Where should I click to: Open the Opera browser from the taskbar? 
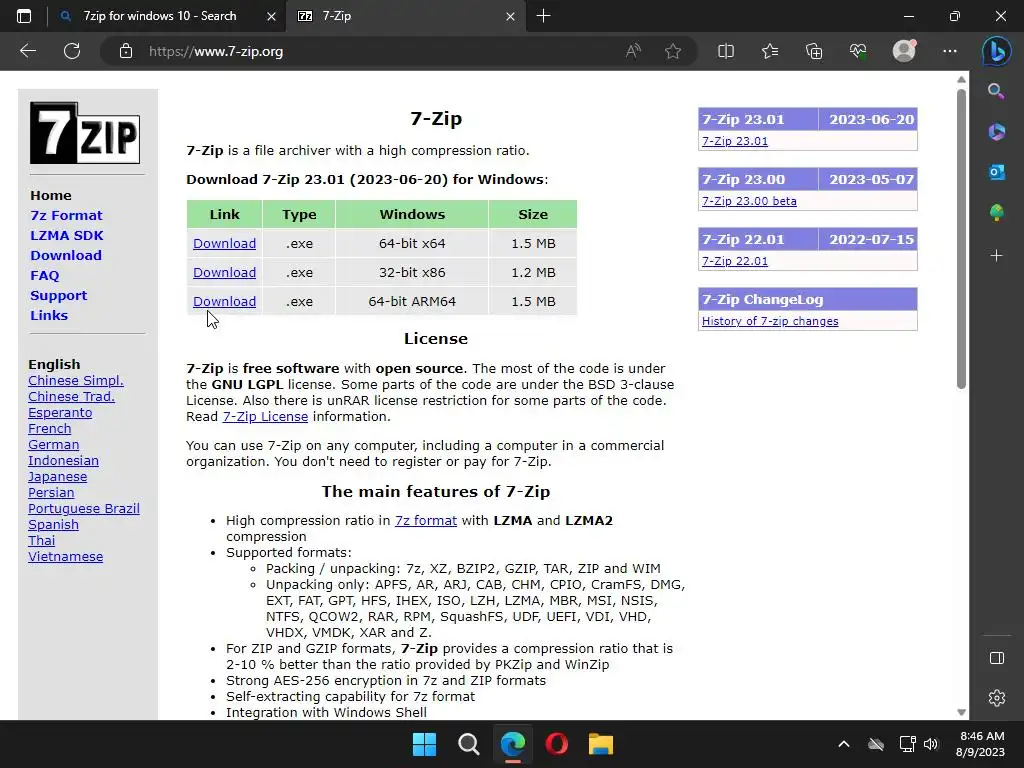pos(556,744)
